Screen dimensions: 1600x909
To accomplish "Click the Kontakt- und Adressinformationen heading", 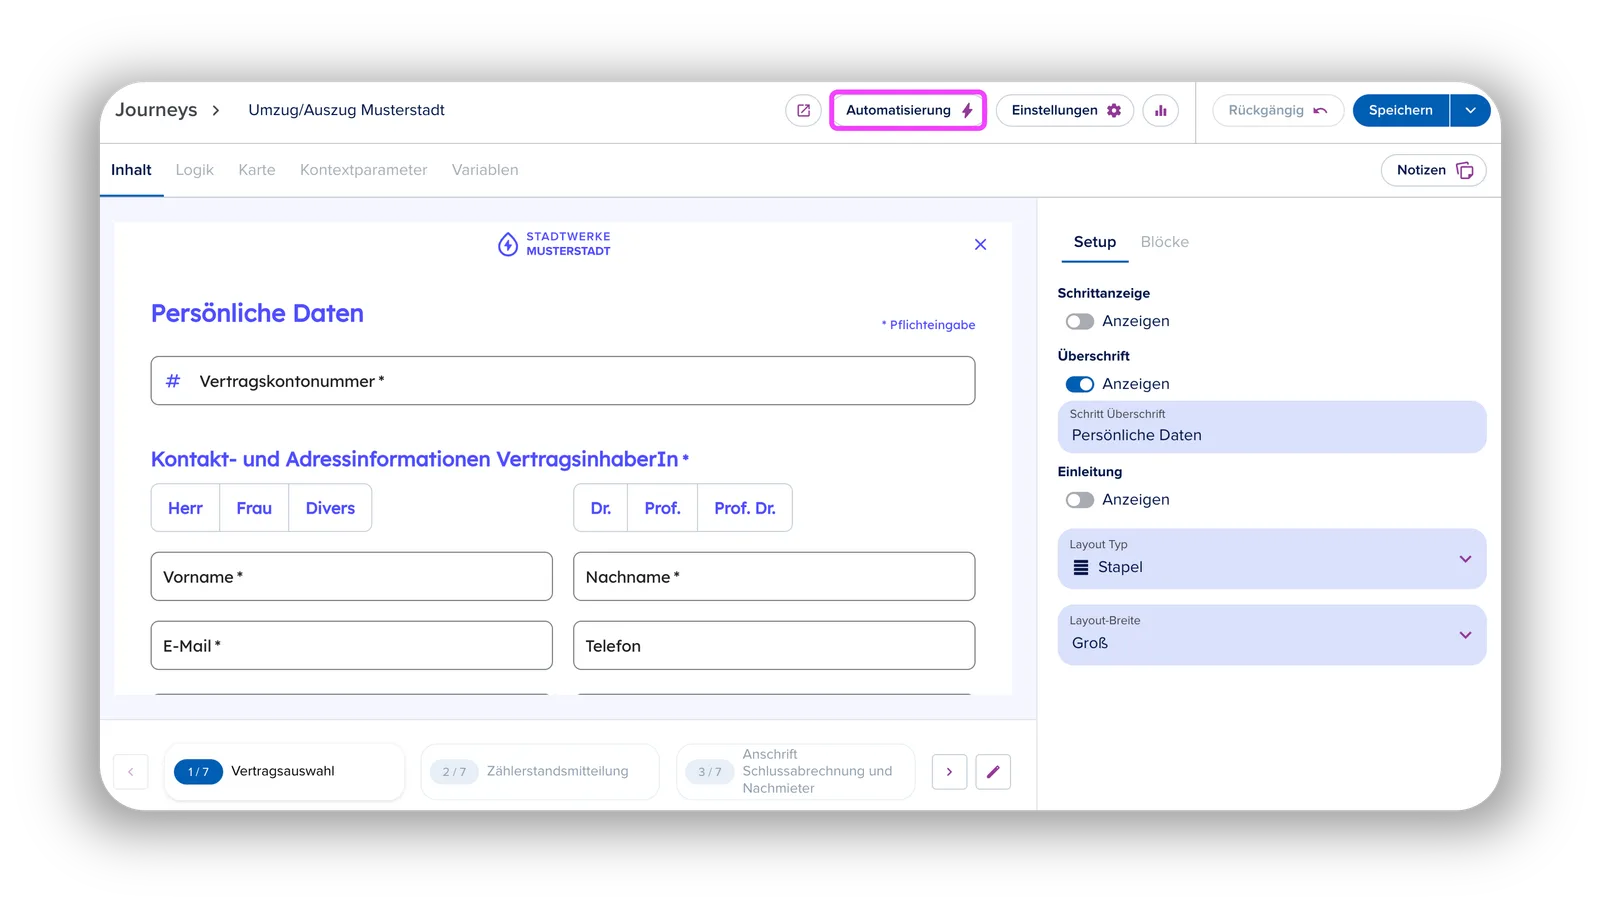I will point(419,459).
